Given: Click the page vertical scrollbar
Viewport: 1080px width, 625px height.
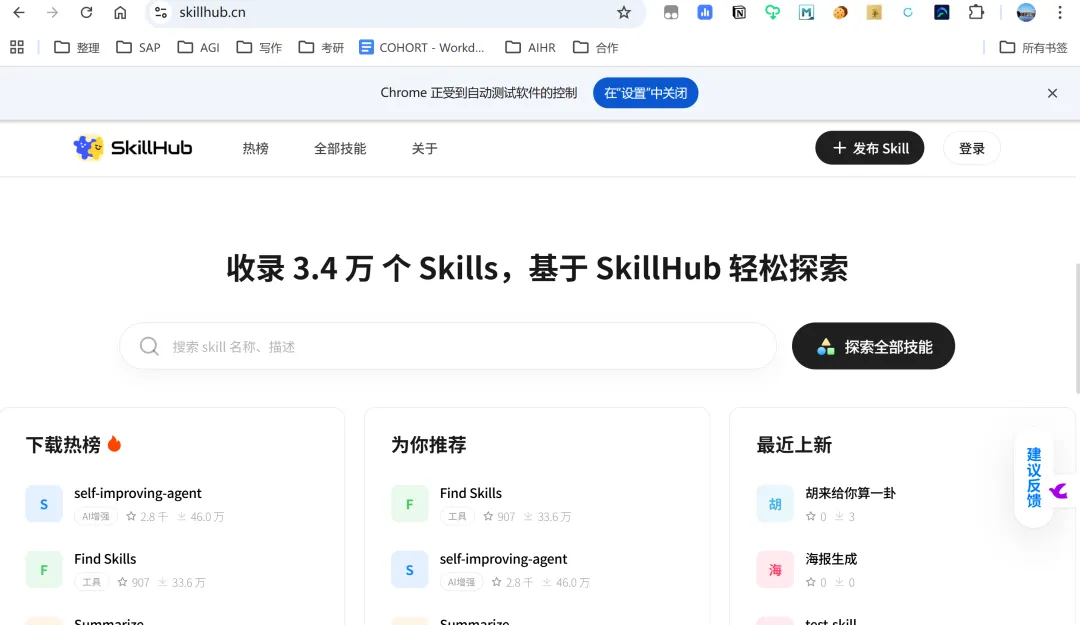Looking at the screenshot, I should (x=1077, y=327).
